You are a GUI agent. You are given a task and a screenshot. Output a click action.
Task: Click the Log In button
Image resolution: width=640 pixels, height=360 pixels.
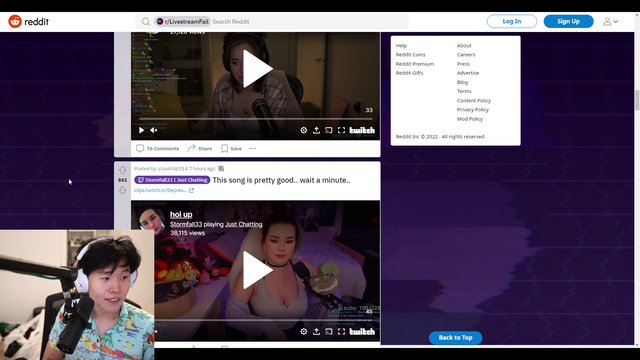(511, 21)
